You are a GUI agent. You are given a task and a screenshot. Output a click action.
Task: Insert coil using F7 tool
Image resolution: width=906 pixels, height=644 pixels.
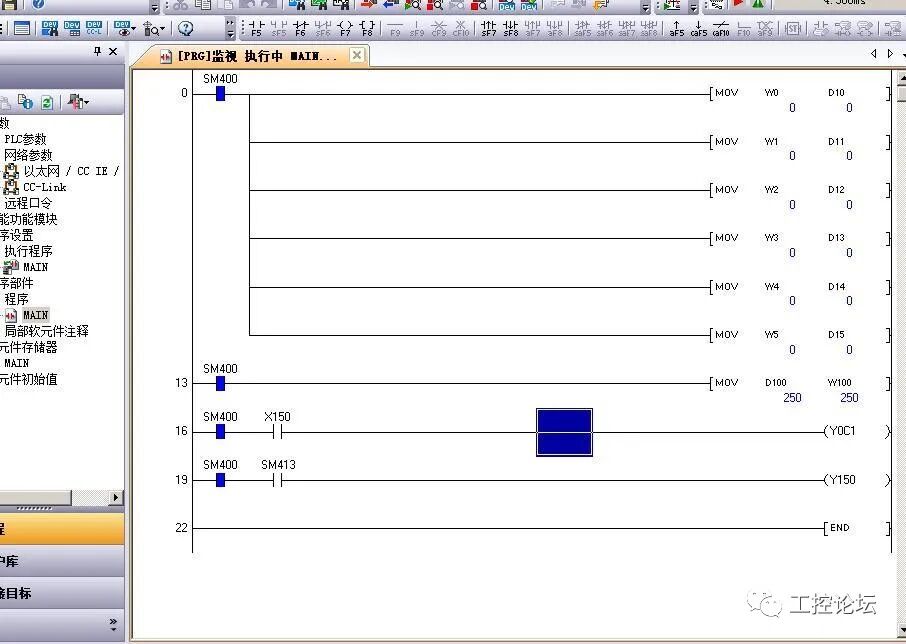pos(345,28)
